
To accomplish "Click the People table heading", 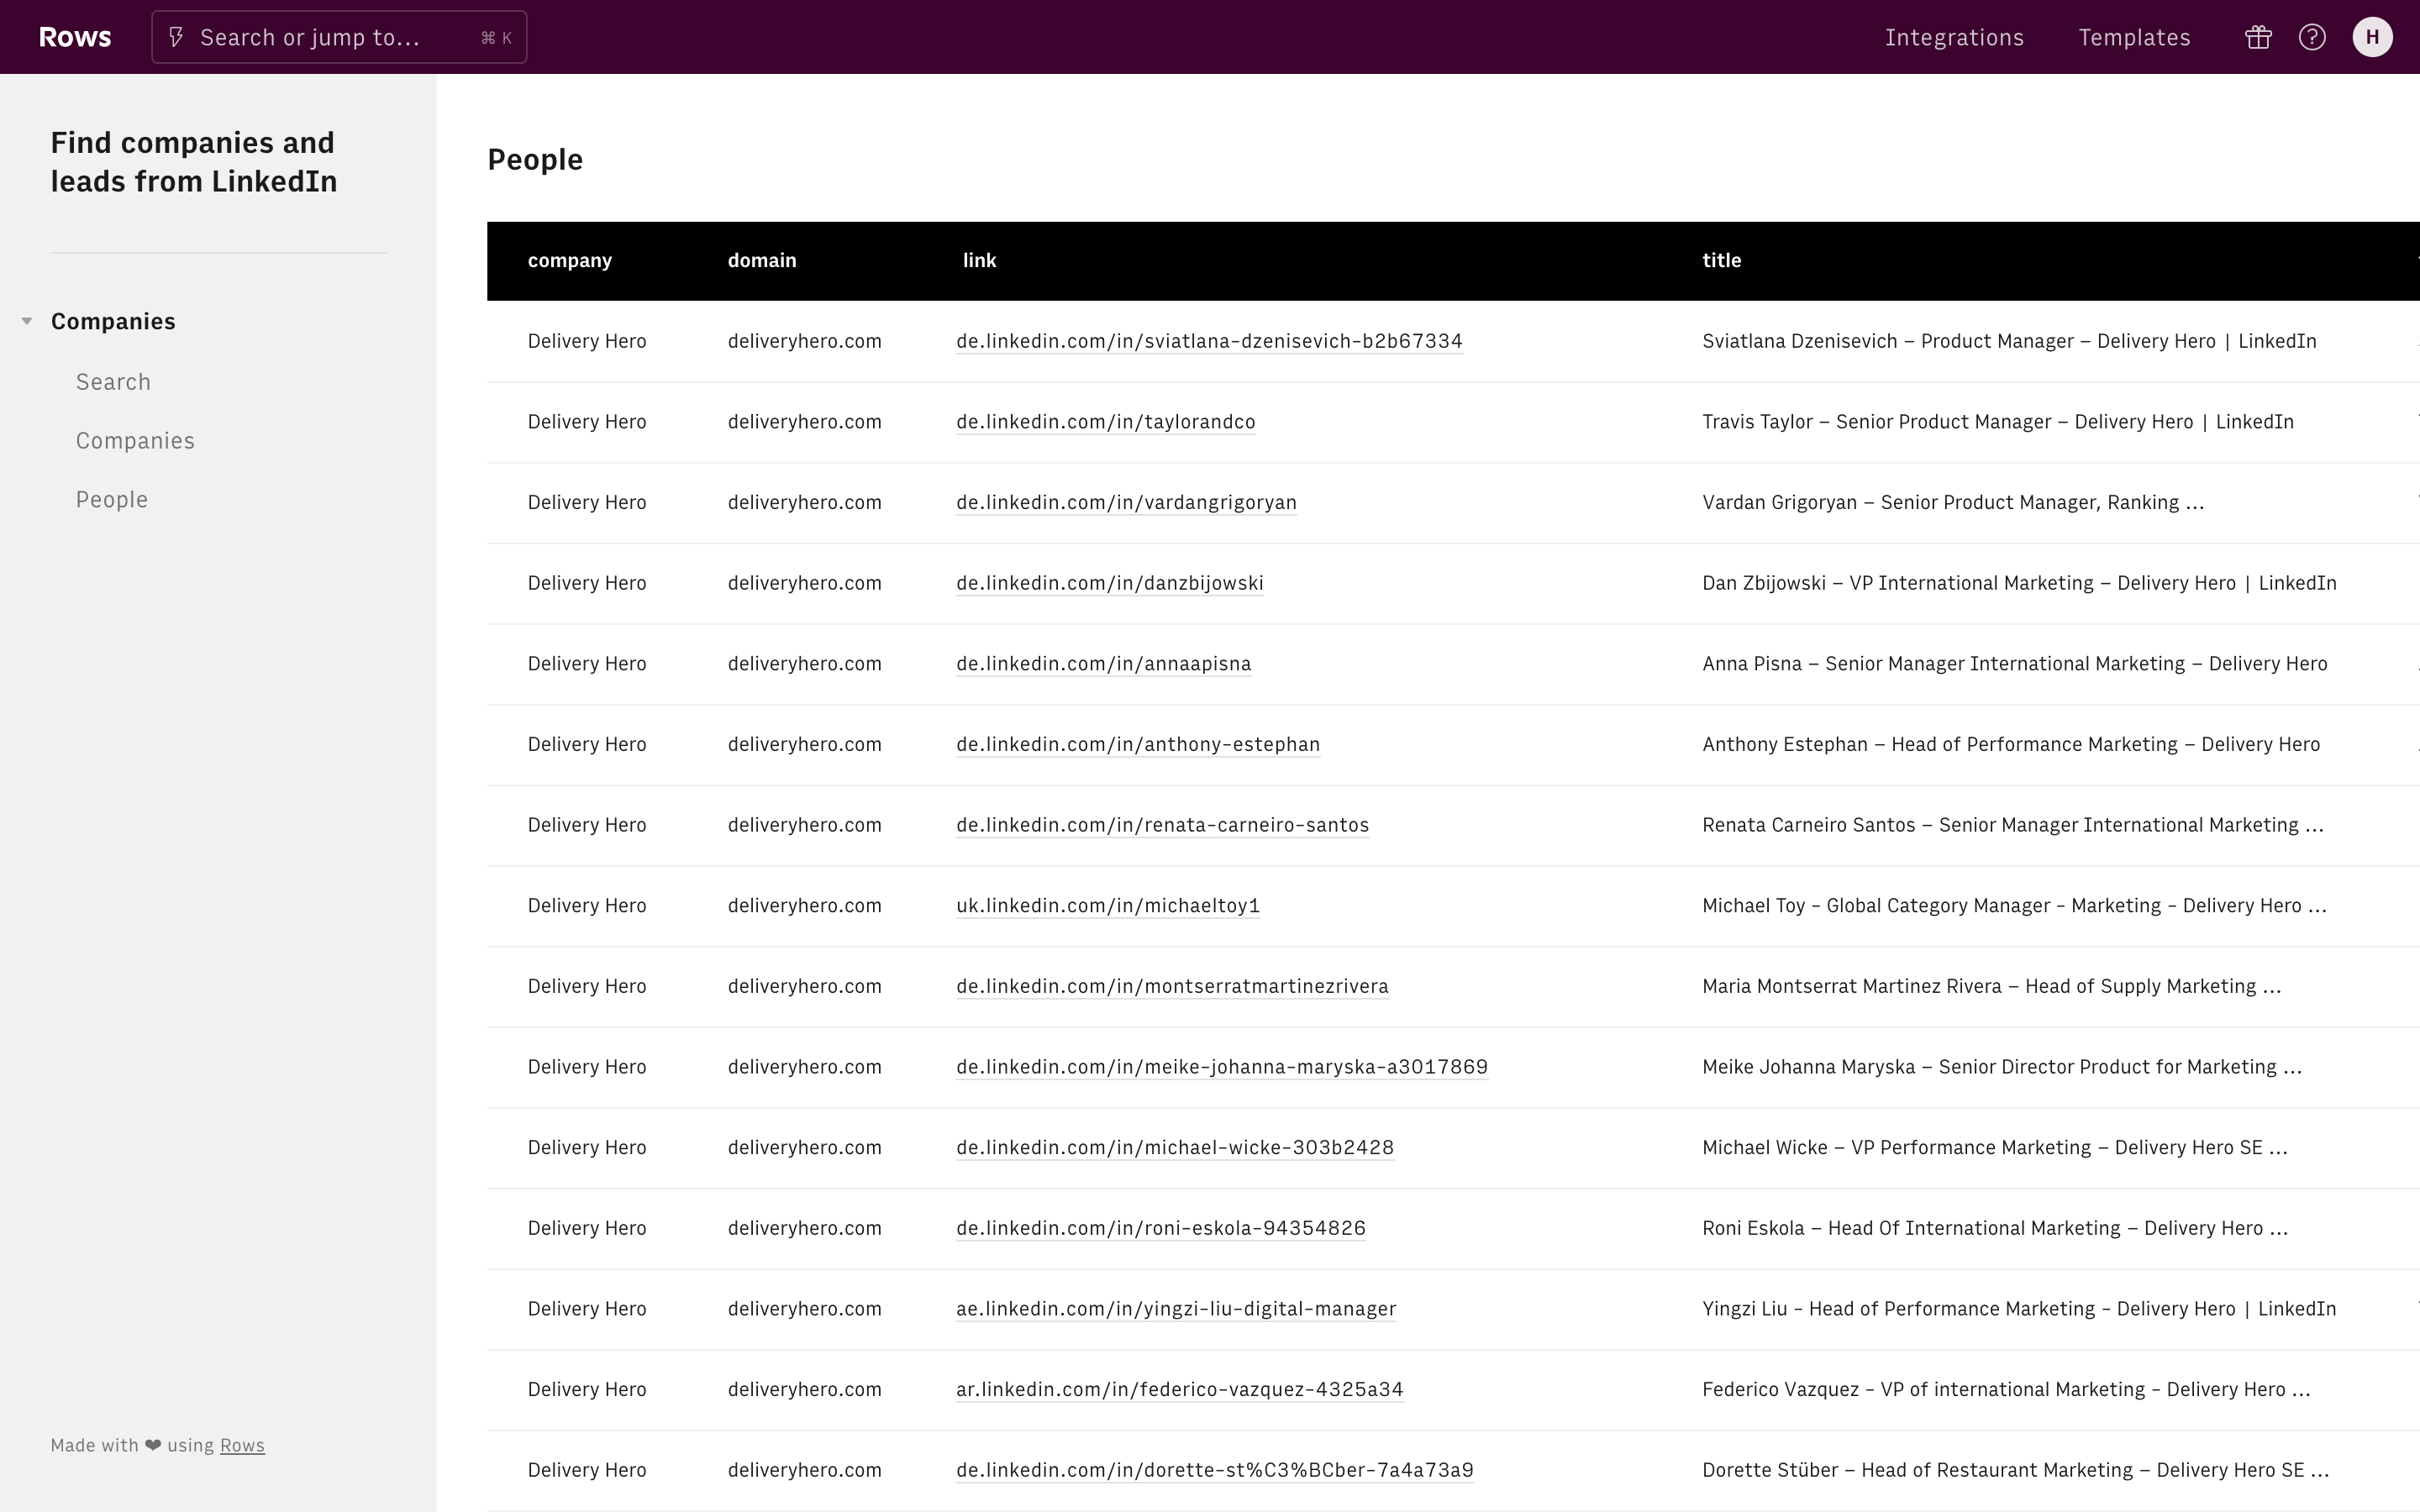I will pos(535,159).
